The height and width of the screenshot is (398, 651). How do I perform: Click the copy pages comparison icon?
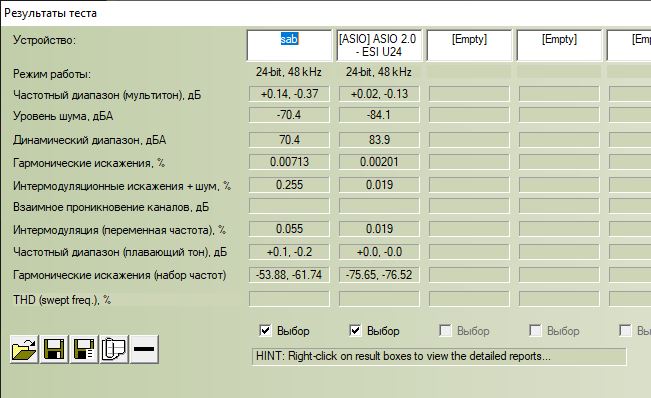click(x=114, y=349)
